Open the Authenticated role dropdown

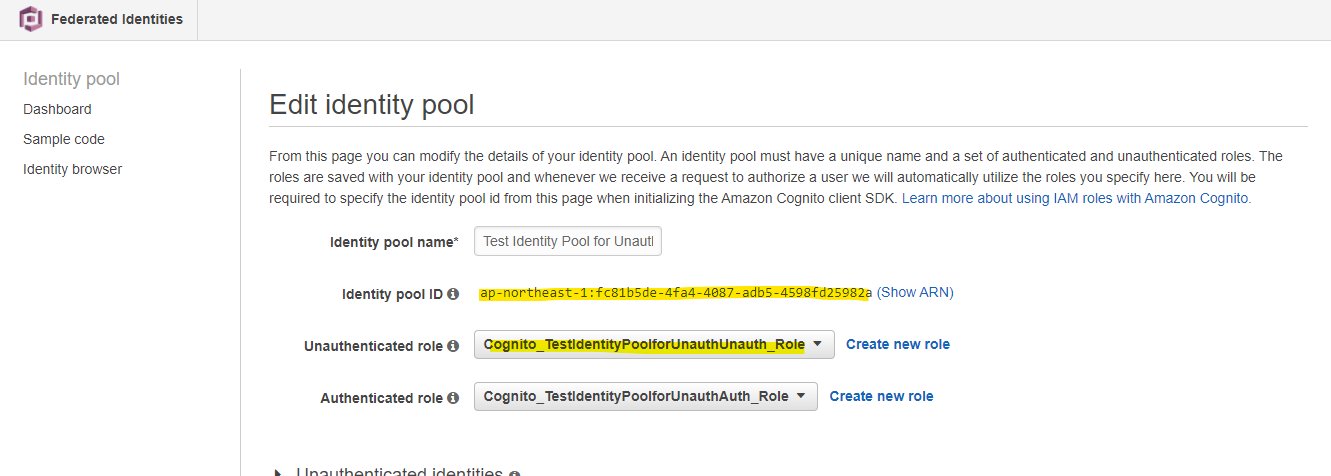coord(646,396)
